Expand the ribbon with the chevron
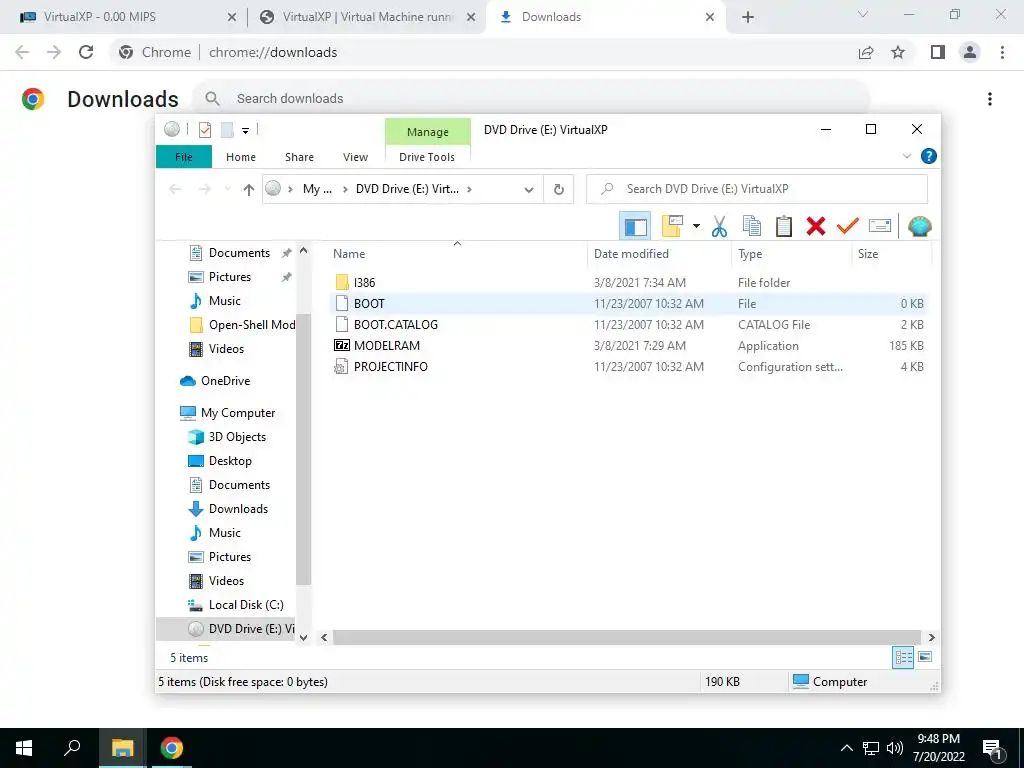1024x768 pixels. (x=906, y=156)
